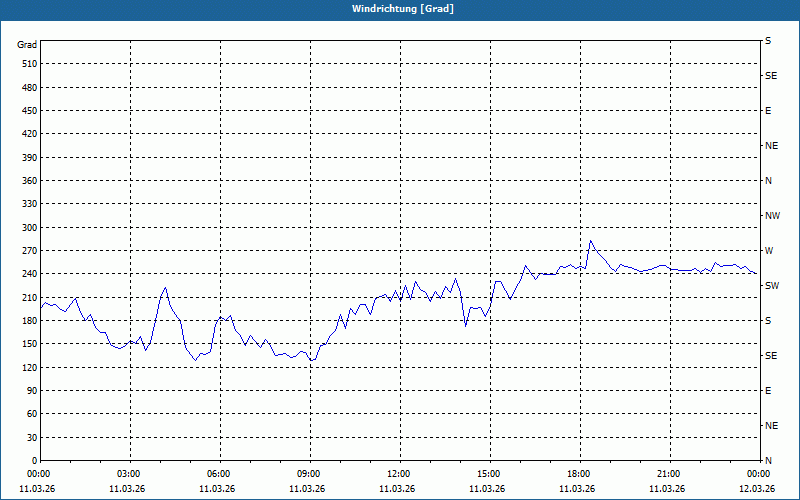Viewport: 800px width, 500px height.
Task: Click the Windrichtung [Grad] chart title
Action: click(403, 9)
